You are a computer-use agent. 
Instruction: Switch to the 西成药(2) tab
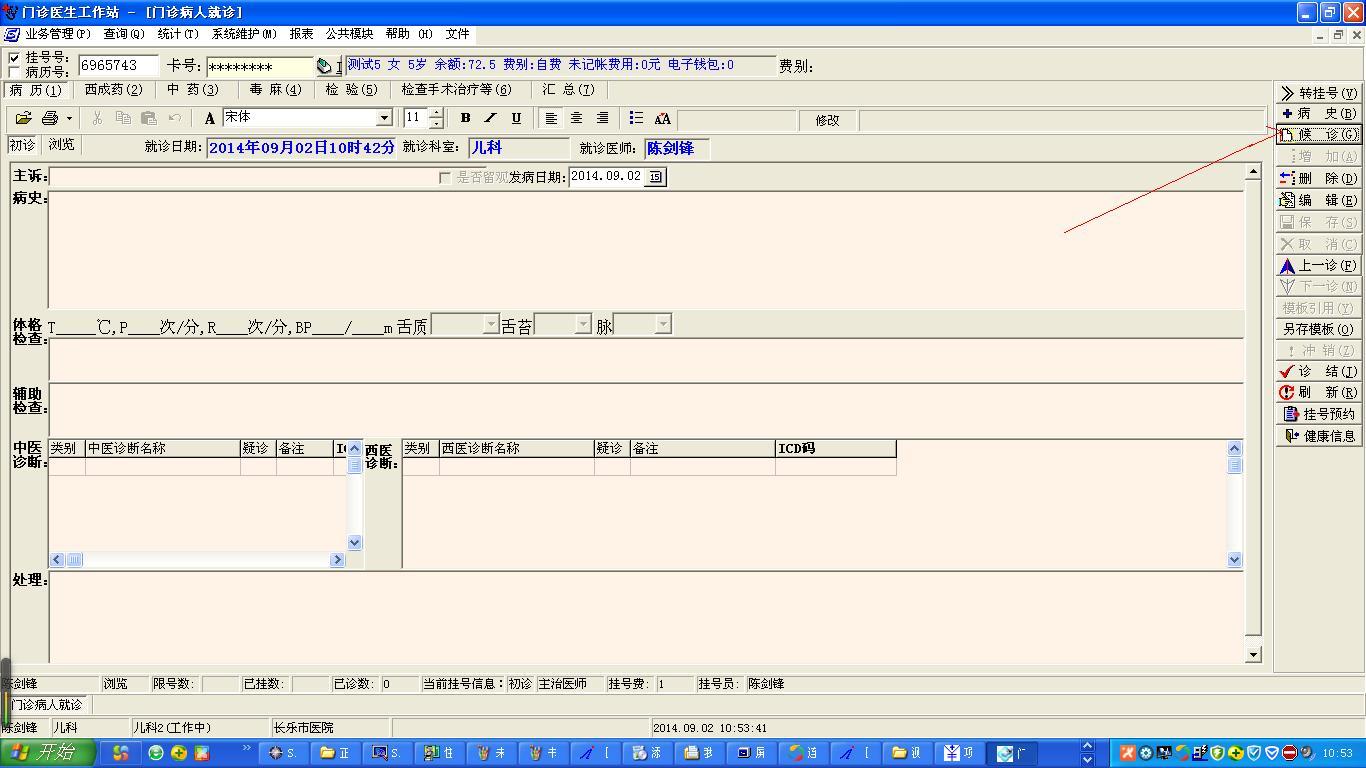point(113,90)
